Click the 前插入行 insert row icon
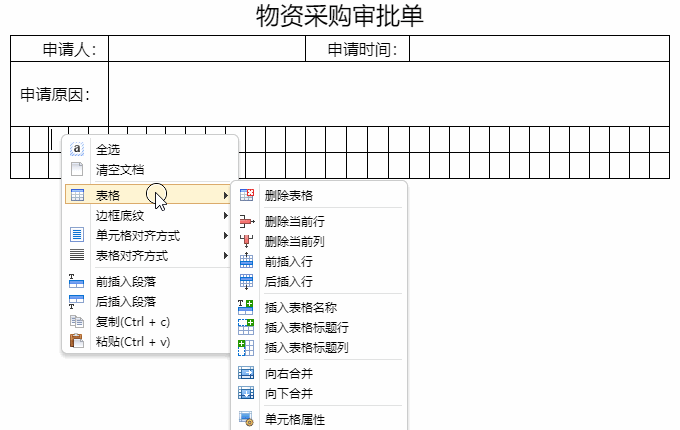Viewport: 680px width, 430px height. 247,261
